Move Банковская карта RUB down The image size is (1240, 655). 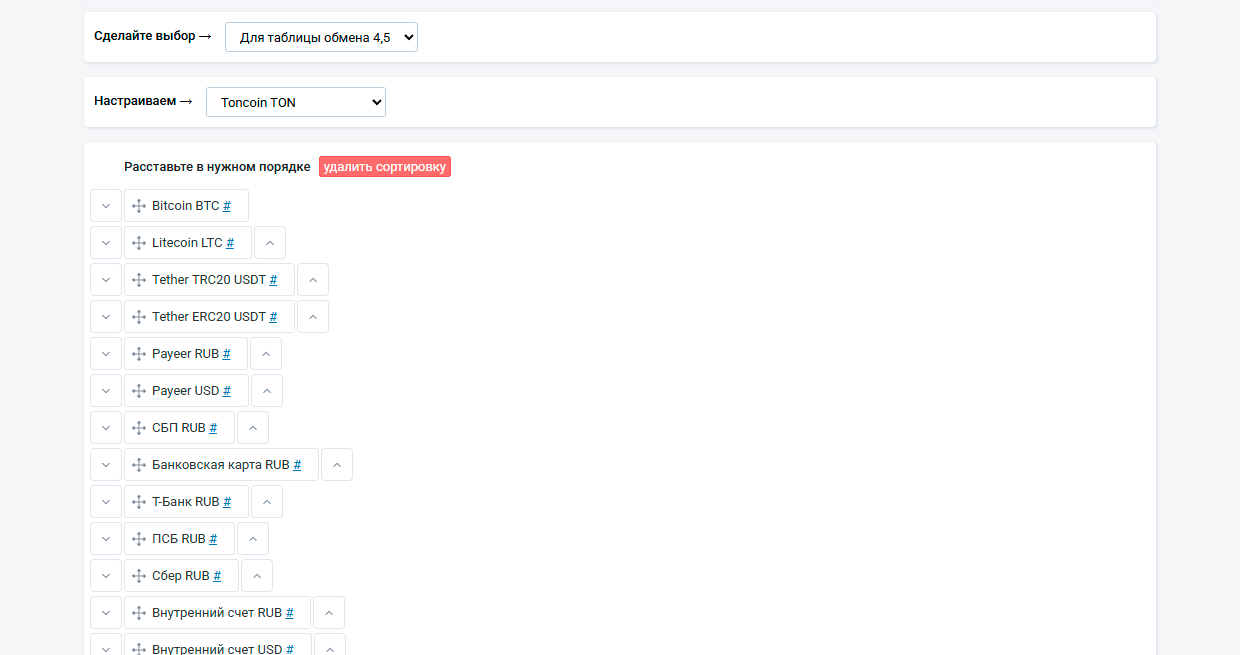point(106,465)
